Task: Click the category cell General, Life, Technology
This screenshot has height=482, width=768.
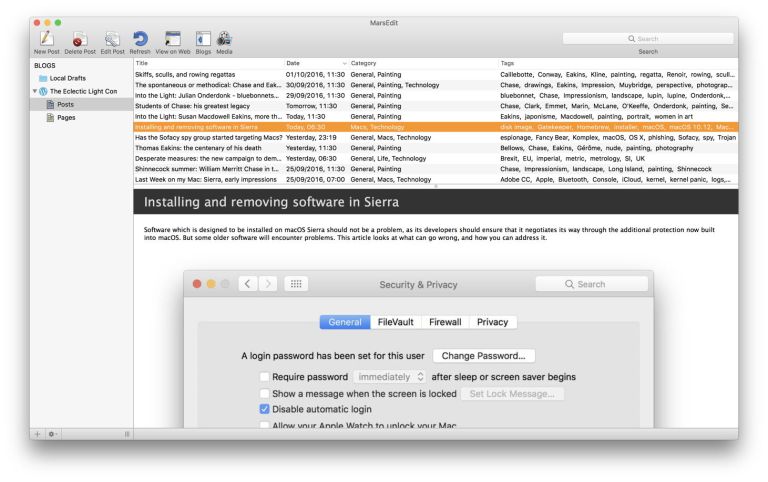Action: click(388, 159)
